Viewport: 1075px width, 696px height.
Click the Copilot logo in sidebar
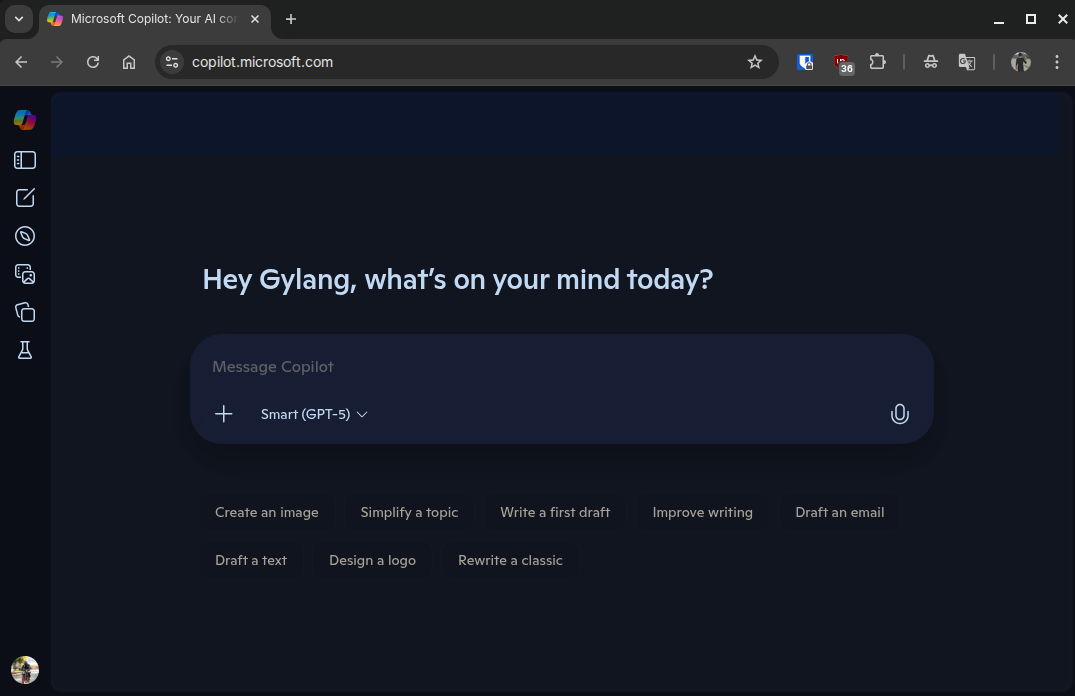coord(25,120)
